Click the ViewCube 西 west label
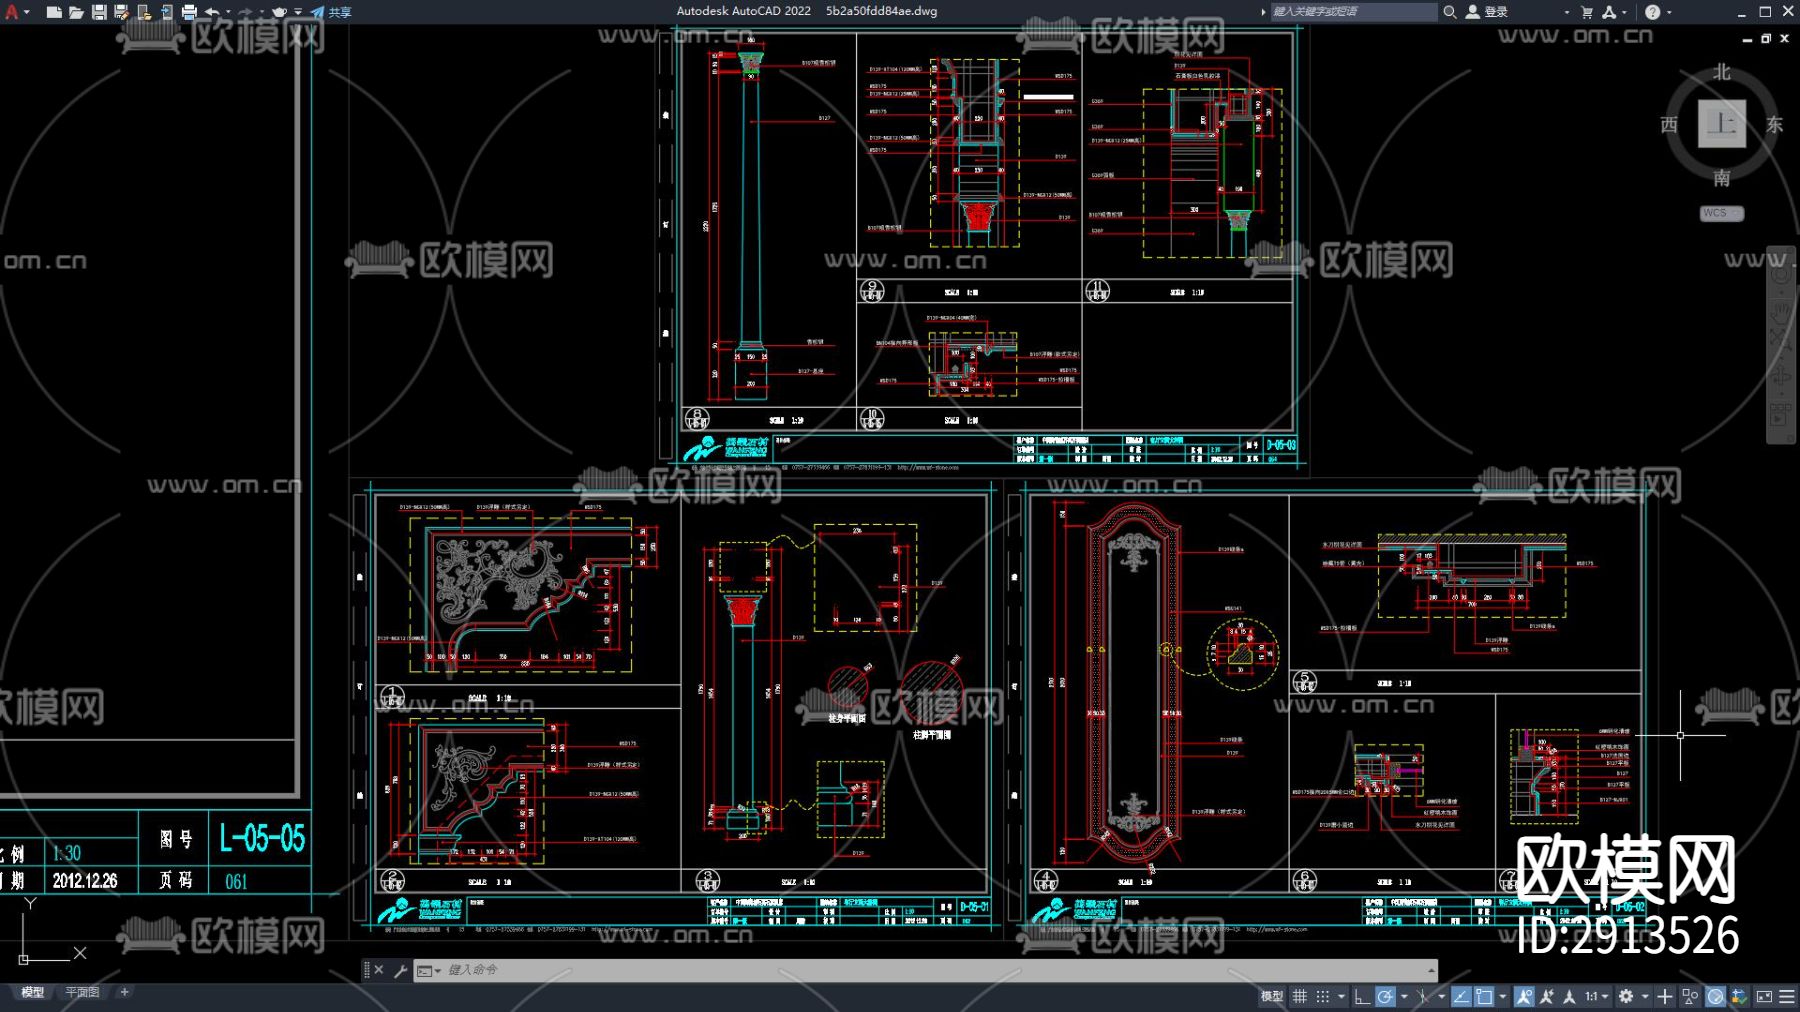 click(x=1669, y=125)
